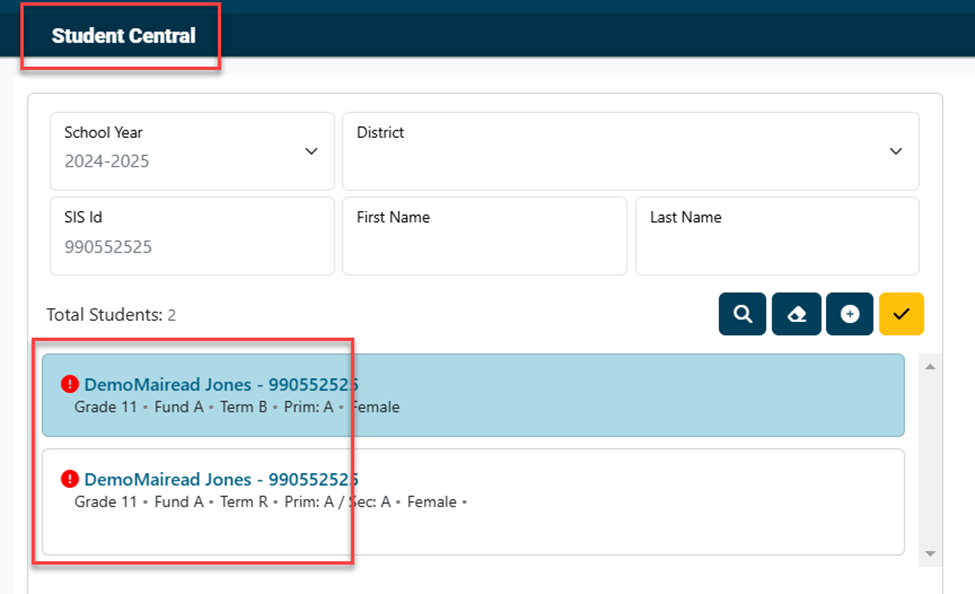Click the plus add-student button
Image resolution: width=975 pixels, height=594 pixels.
[849, 314]
